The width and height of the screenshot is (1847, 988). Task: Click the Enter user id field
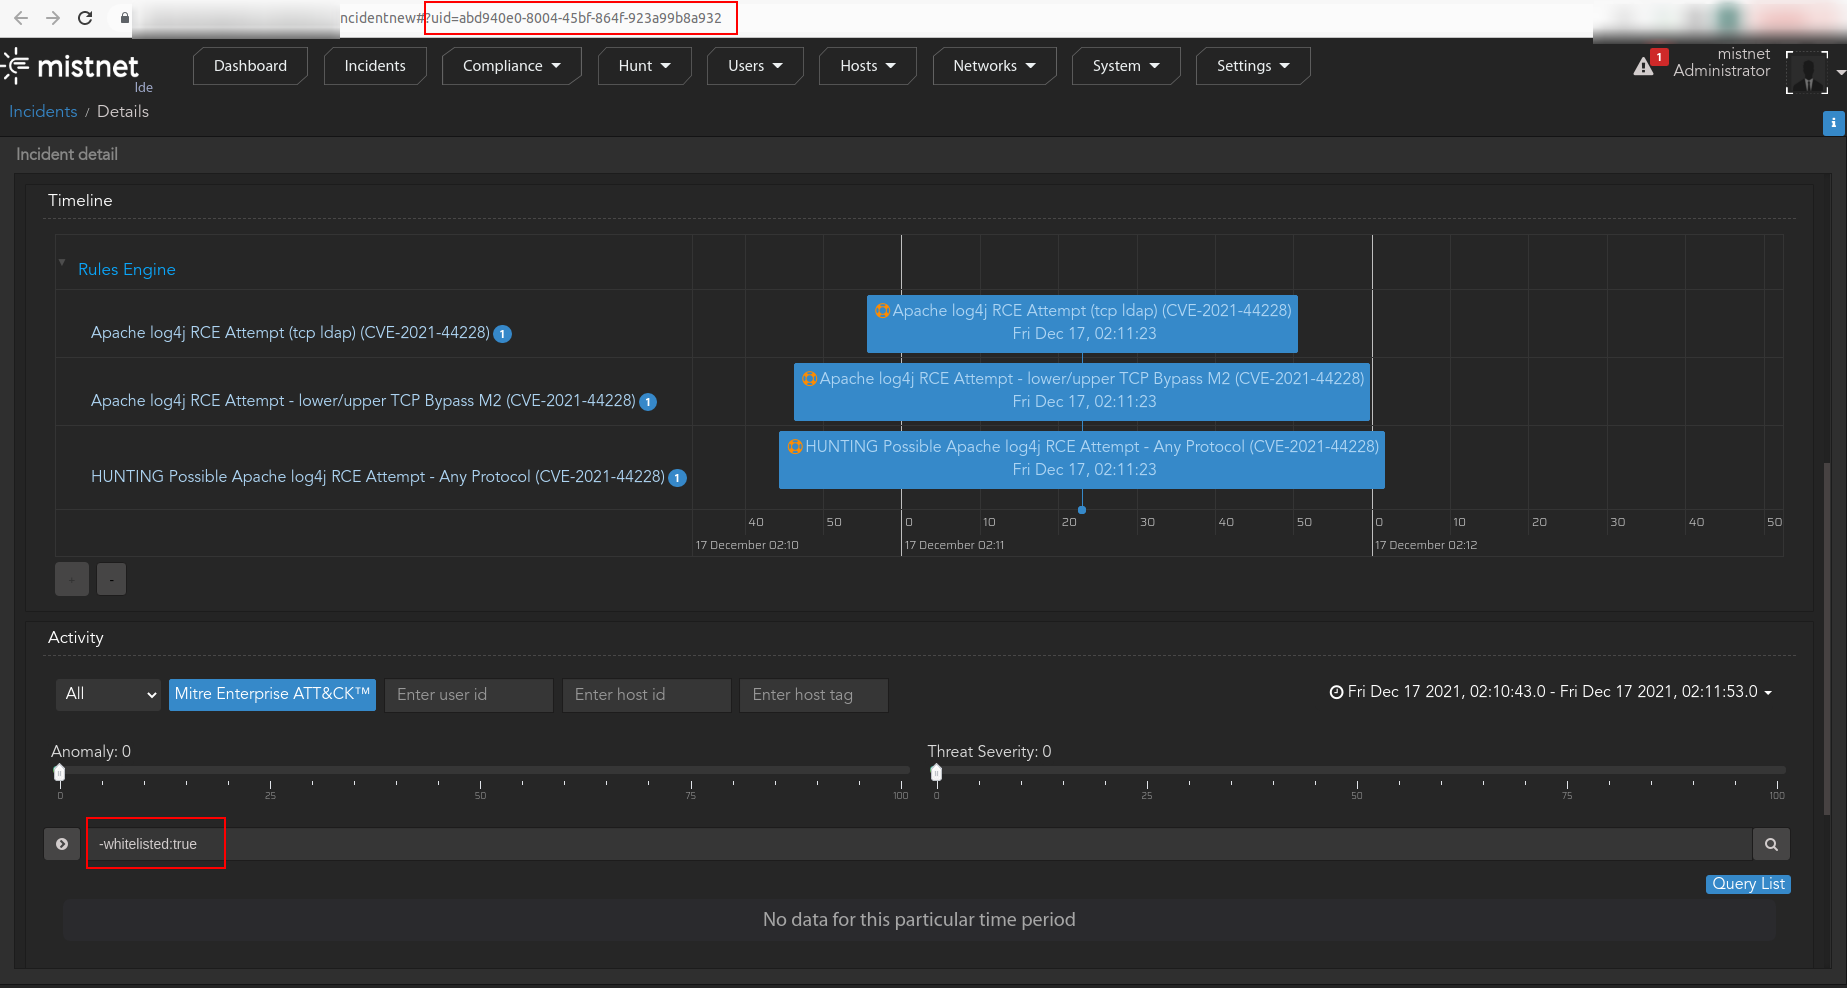(468, 695)
